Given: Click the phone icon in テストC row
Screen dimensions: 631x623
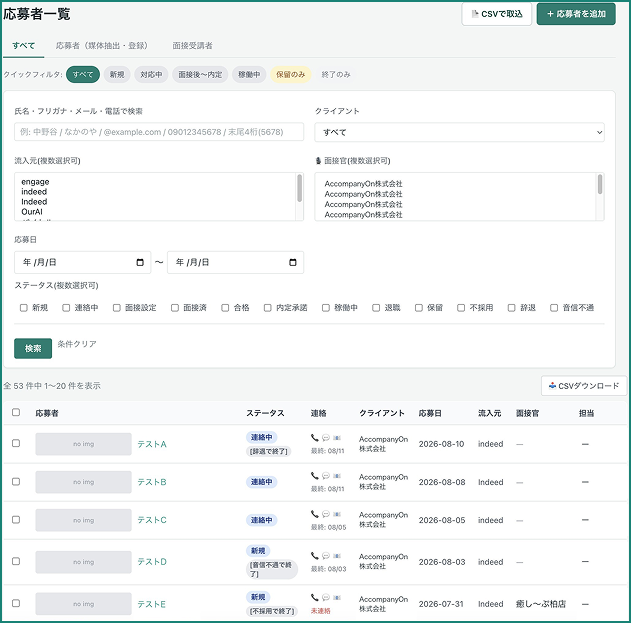Looking at the screenshot, I should (315, 514).
